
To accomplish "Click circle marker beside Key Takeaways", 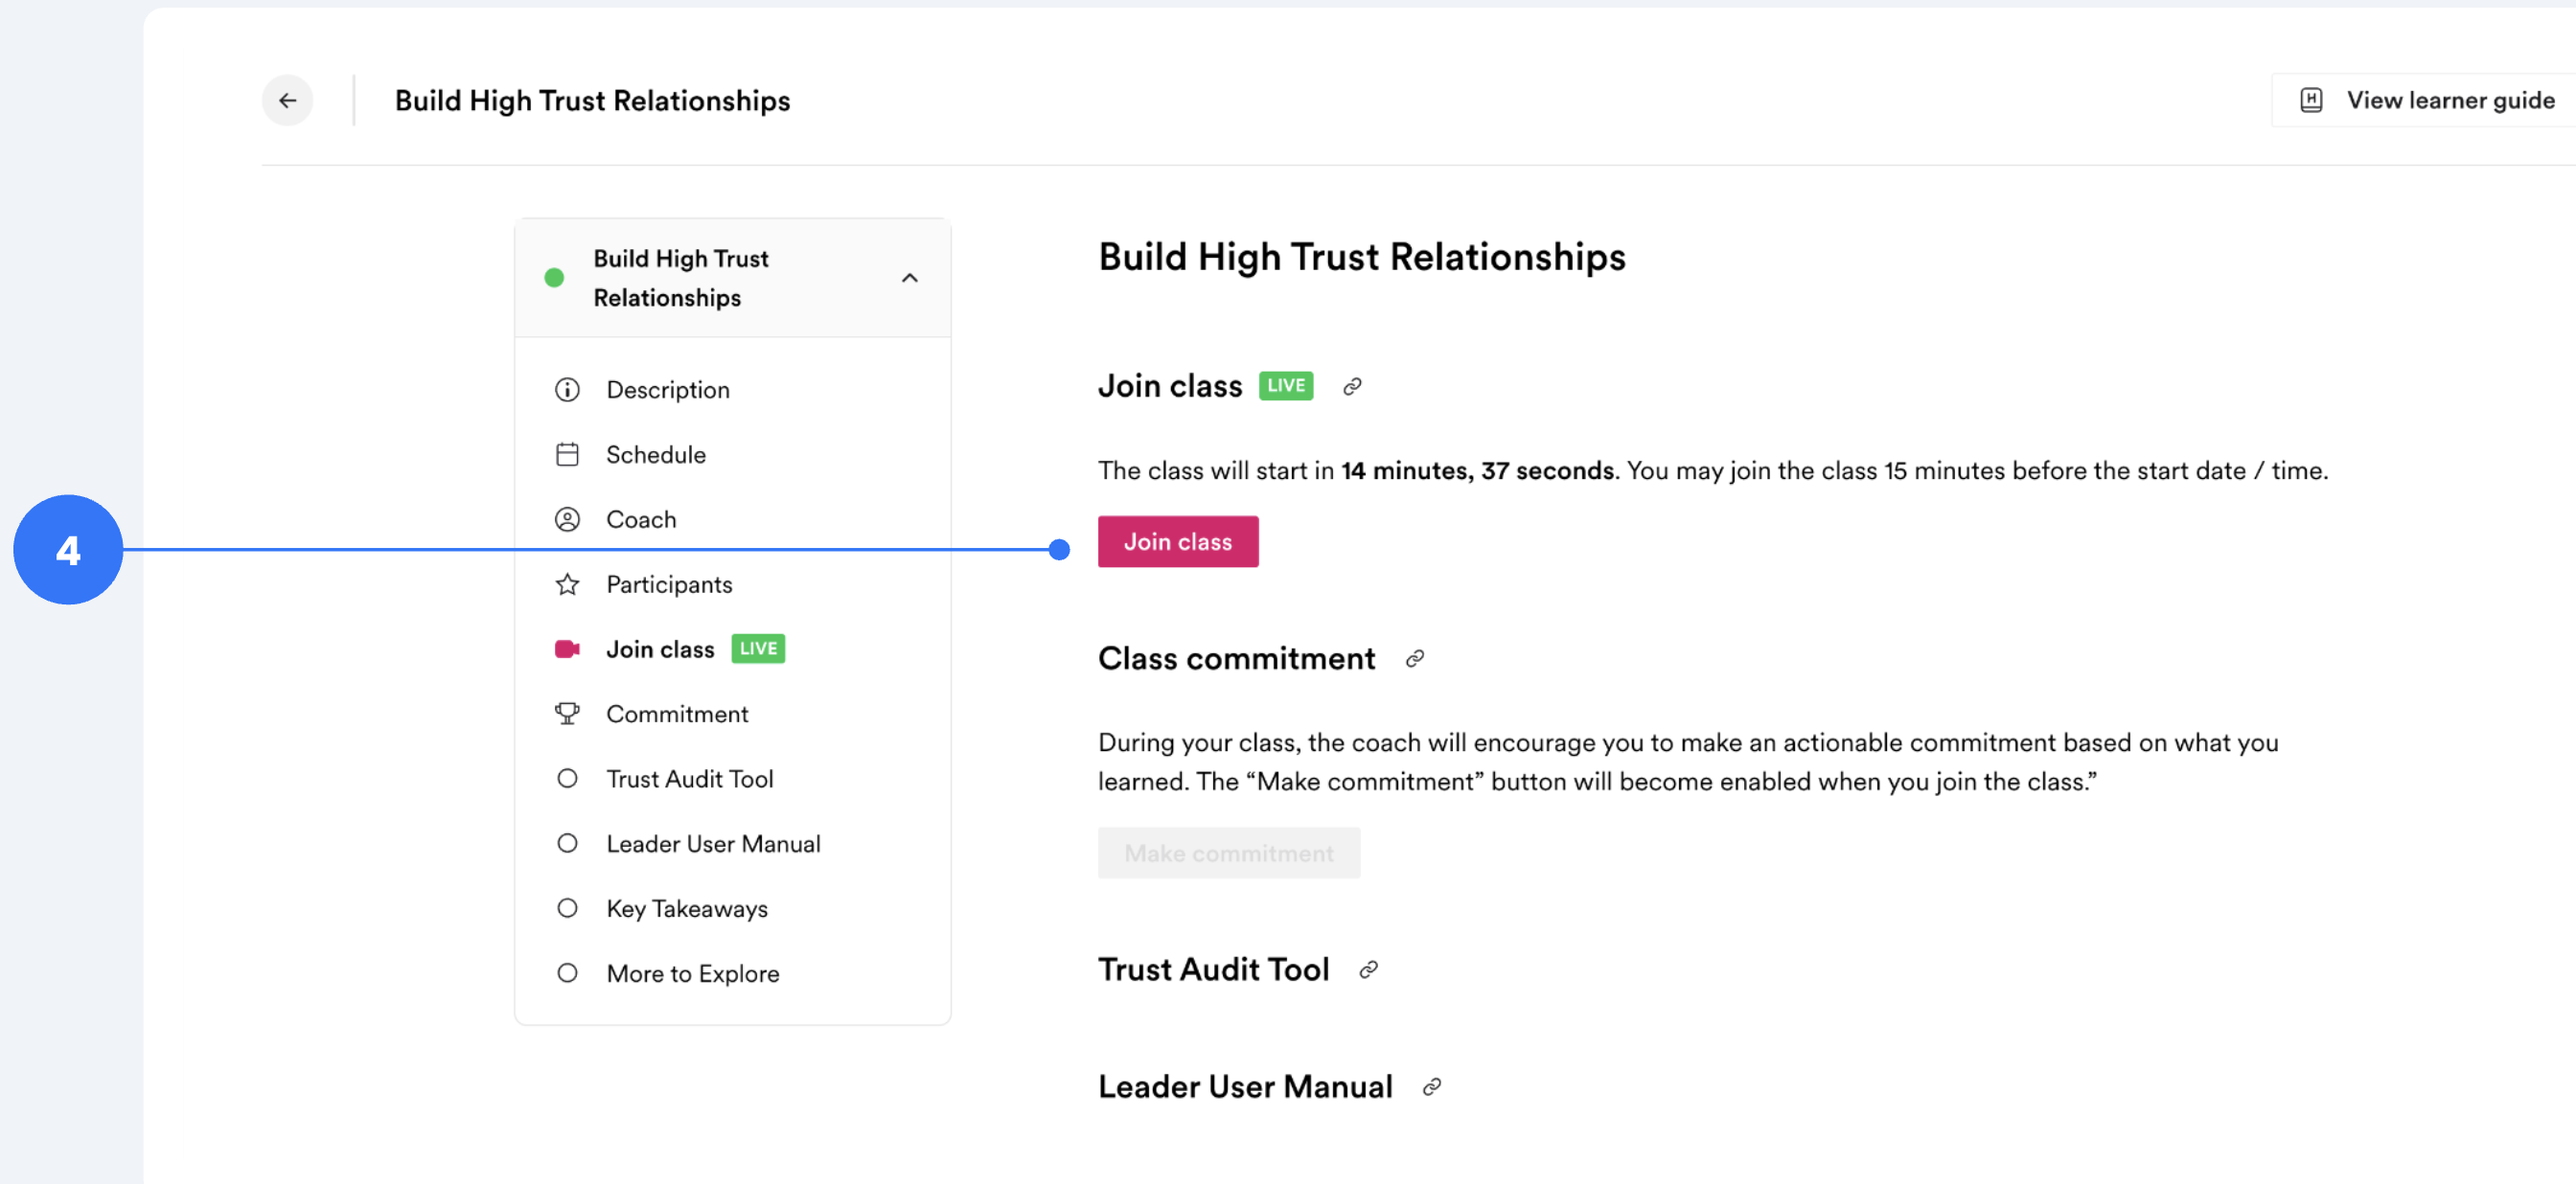I will coord(567,908).
